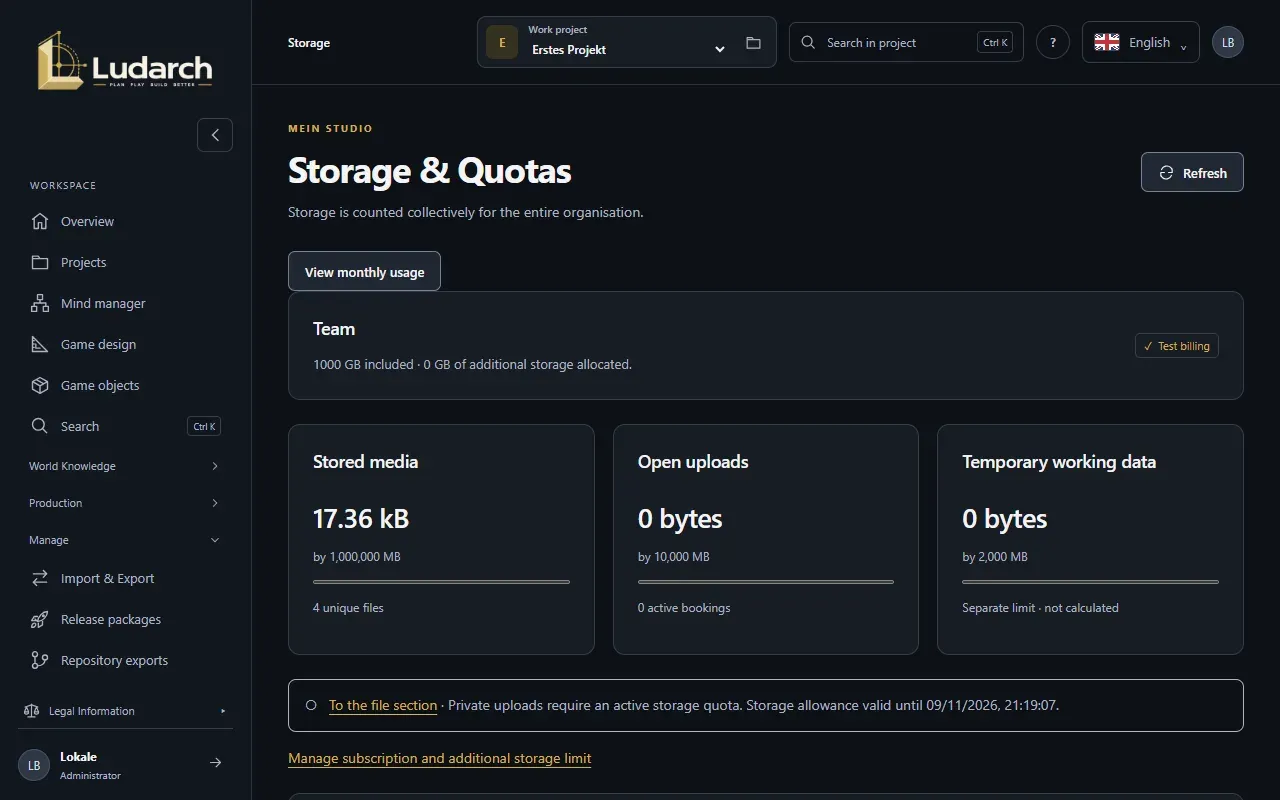Open Manage subscription and additional storage limit
The width and height of the screenshot is (1280, 800).
click(440, 758)
